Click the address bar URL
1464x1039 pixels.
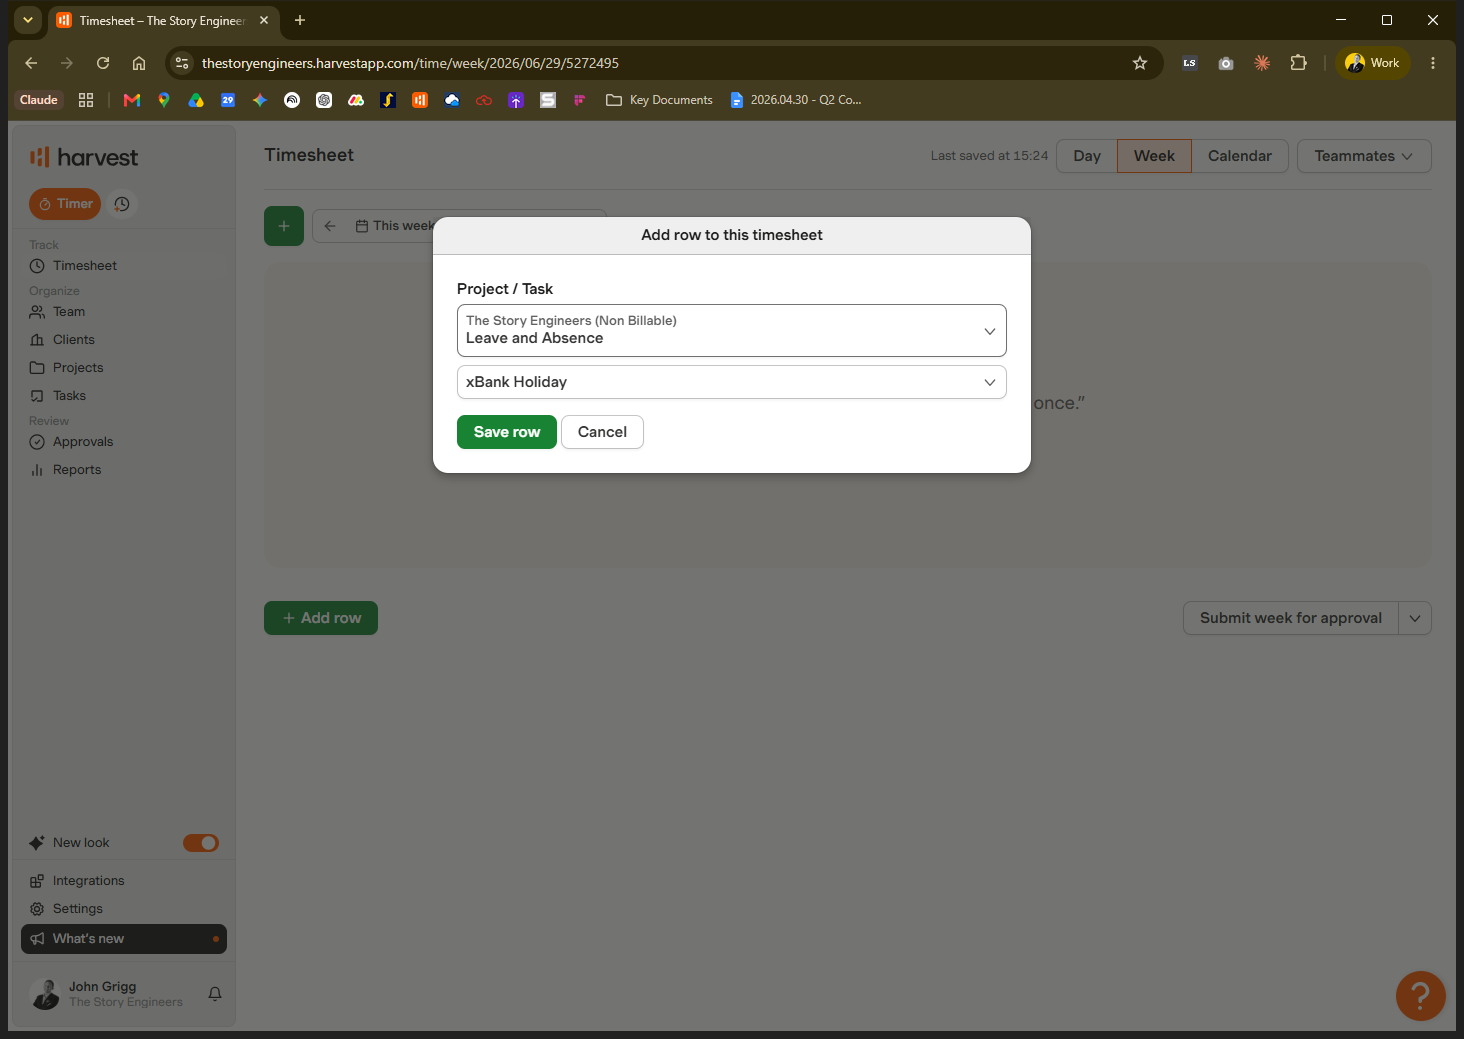point(410,63)
